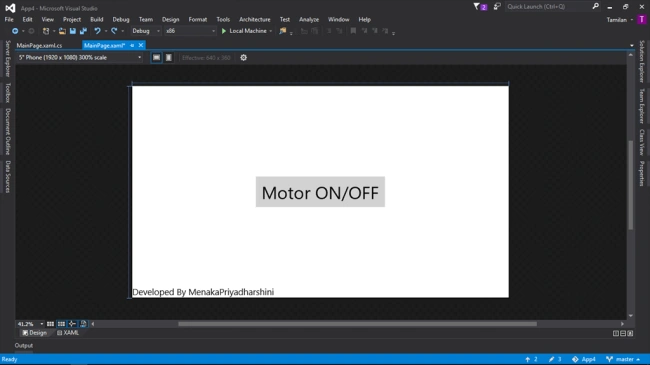The height and width of the screenshot is (365, 650).
Task: Open the Document Outline side panel
Action: click(x=7, y=131)
